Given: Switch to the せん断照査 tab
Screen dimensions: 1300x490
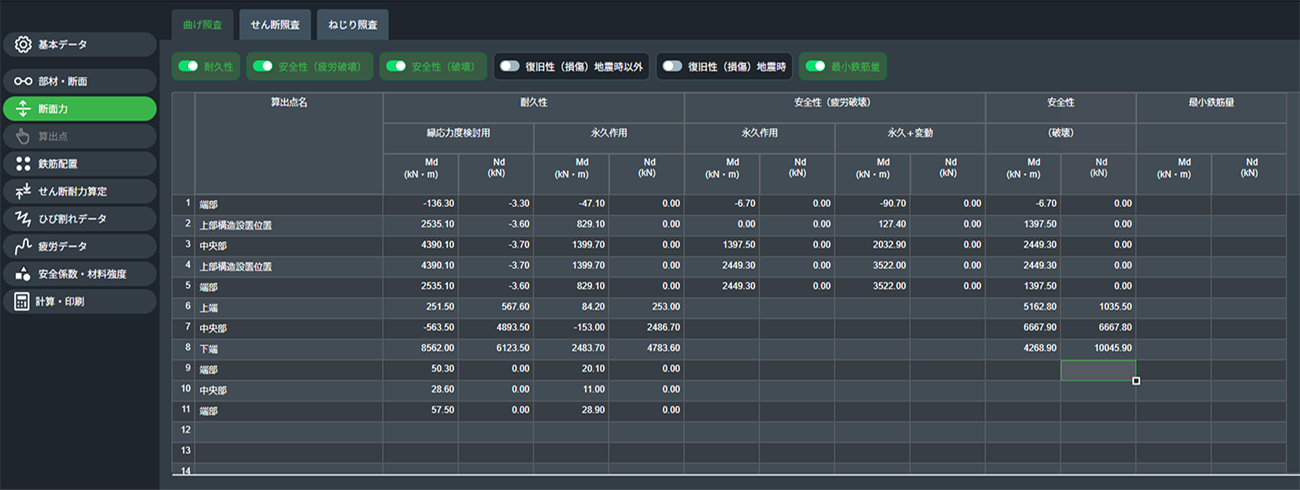Looking at the screenshot, I should pyautogui.click(x=275, y=24).
